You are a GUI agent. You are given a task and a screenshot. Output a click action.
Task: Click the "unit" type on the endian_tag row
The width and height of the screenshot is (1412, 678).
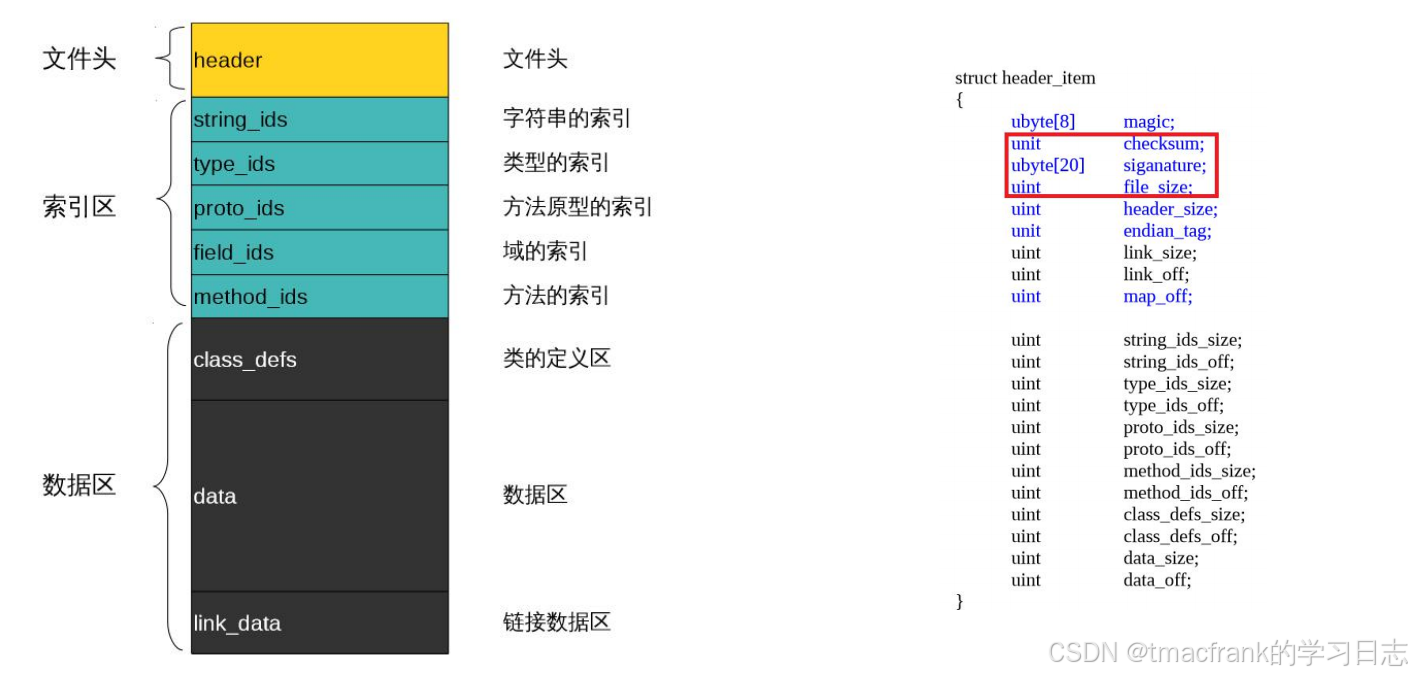[1026, 231]
